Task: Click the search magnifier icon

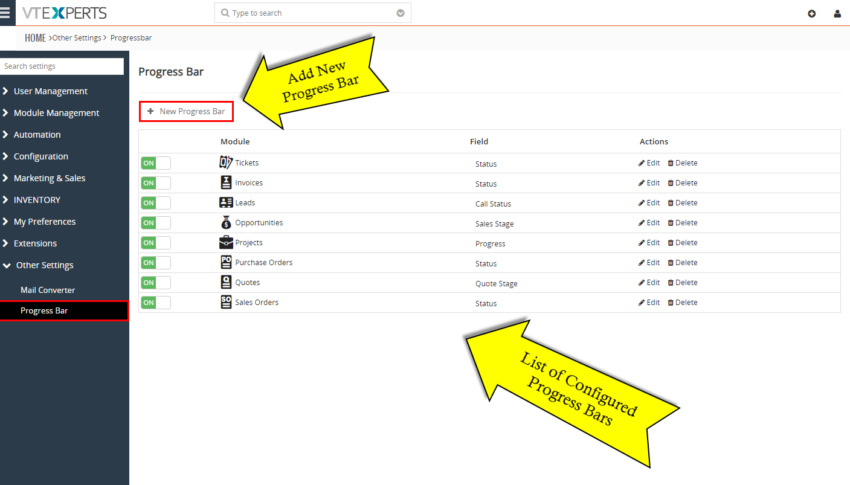Action: 225,12
